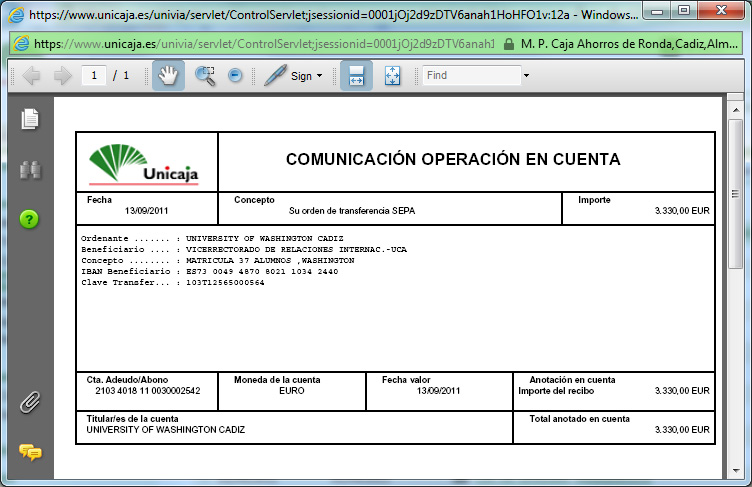Viewport: 752px width, 487px height.
Task: Go to previous page arrow
Action: [32, 75]
